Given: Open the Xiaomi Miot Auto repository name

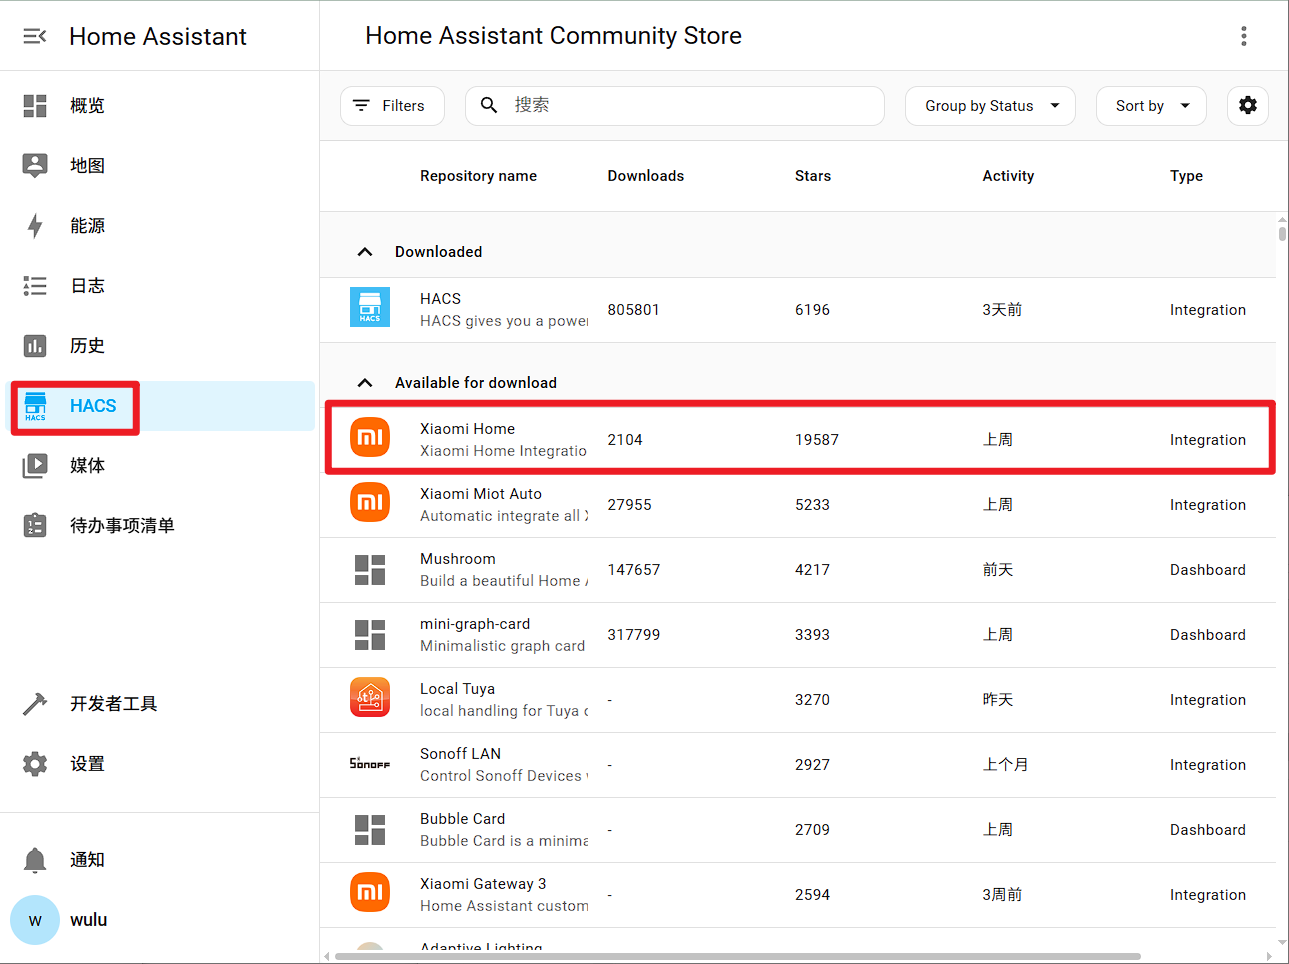Looking at the screenshot, I should coord(481,494).
